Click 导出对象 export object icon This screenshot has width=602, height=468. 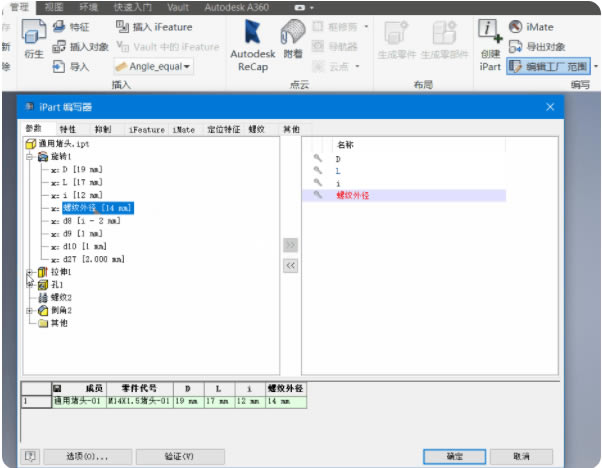click(515, 46)
